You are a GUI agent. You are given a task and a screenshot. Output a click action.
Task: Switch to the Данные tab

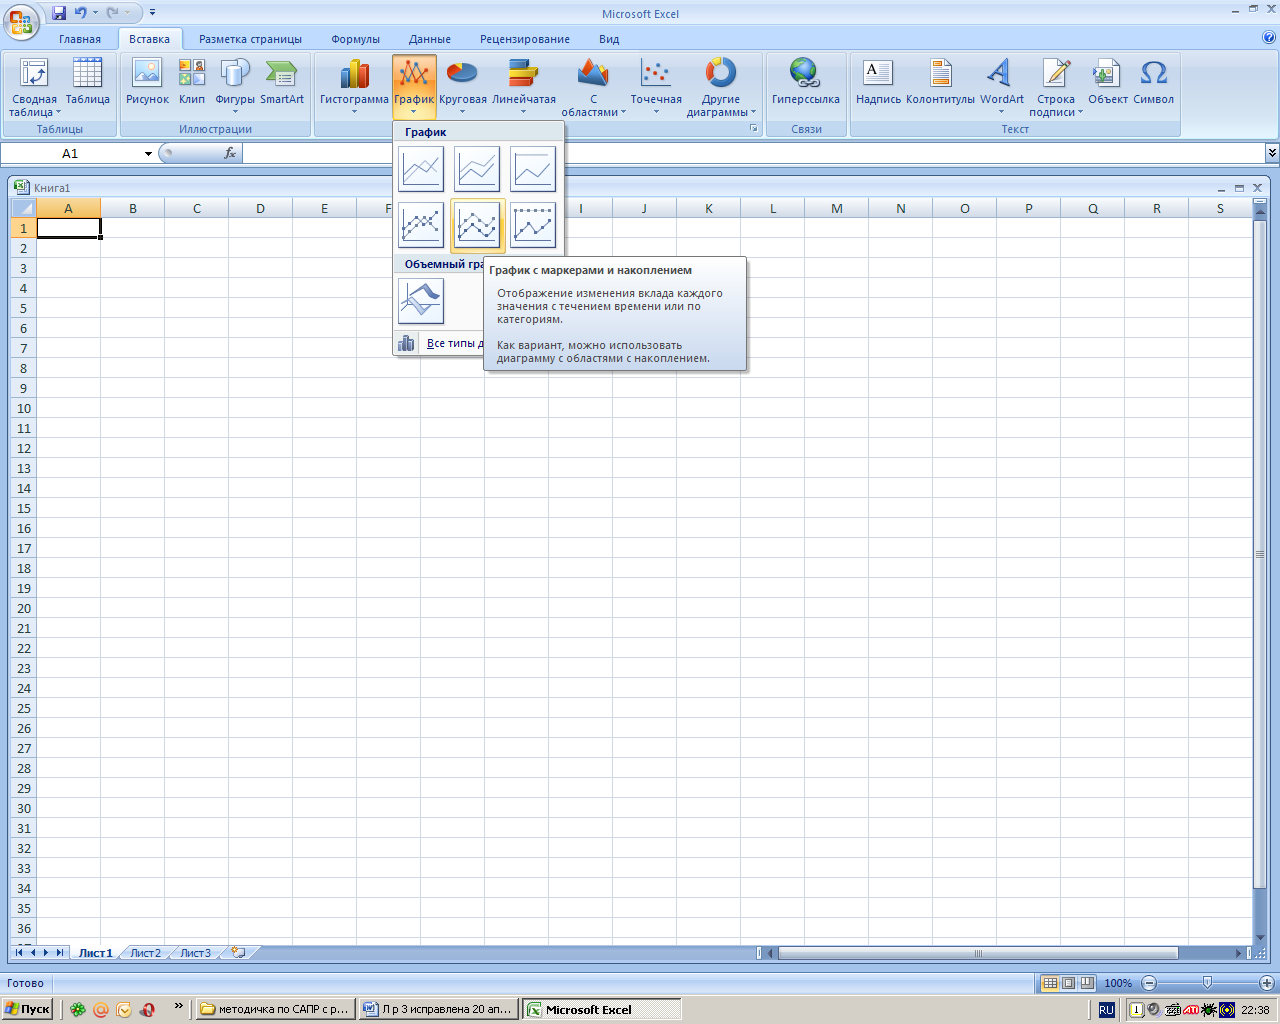(x=430, y=39)
